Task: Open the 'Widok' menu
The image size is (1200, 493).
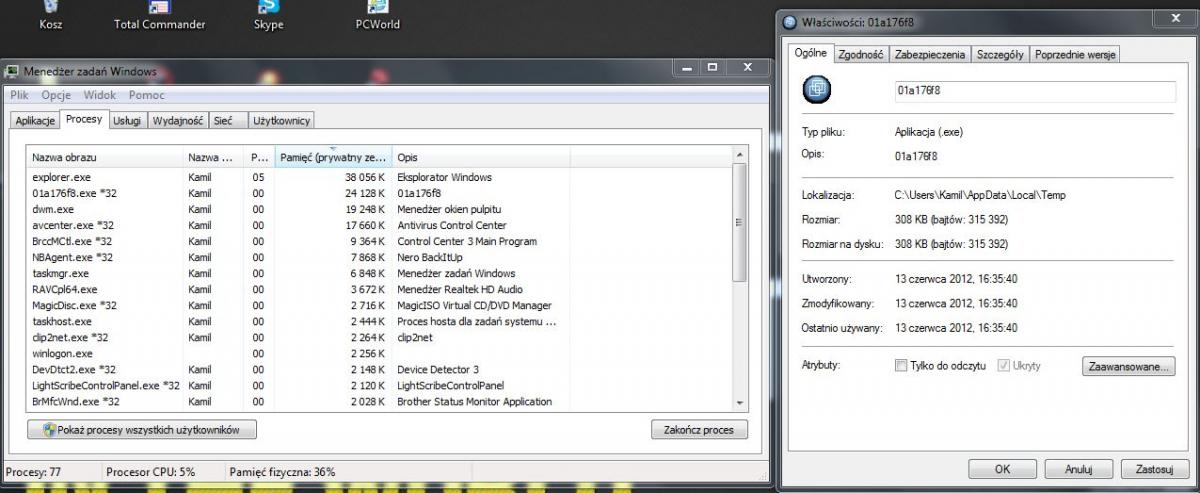Action: coord(100,95)
